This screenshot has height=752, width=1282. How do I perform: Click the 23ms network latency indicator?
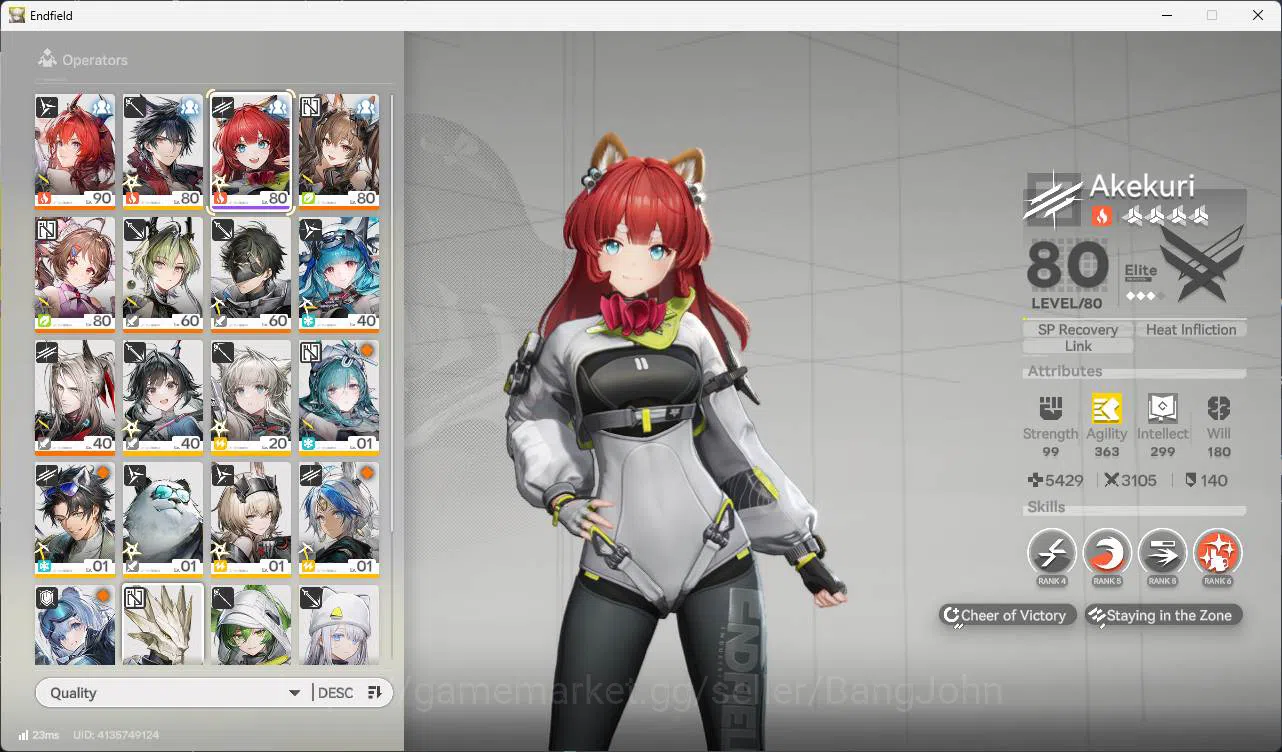39,736
